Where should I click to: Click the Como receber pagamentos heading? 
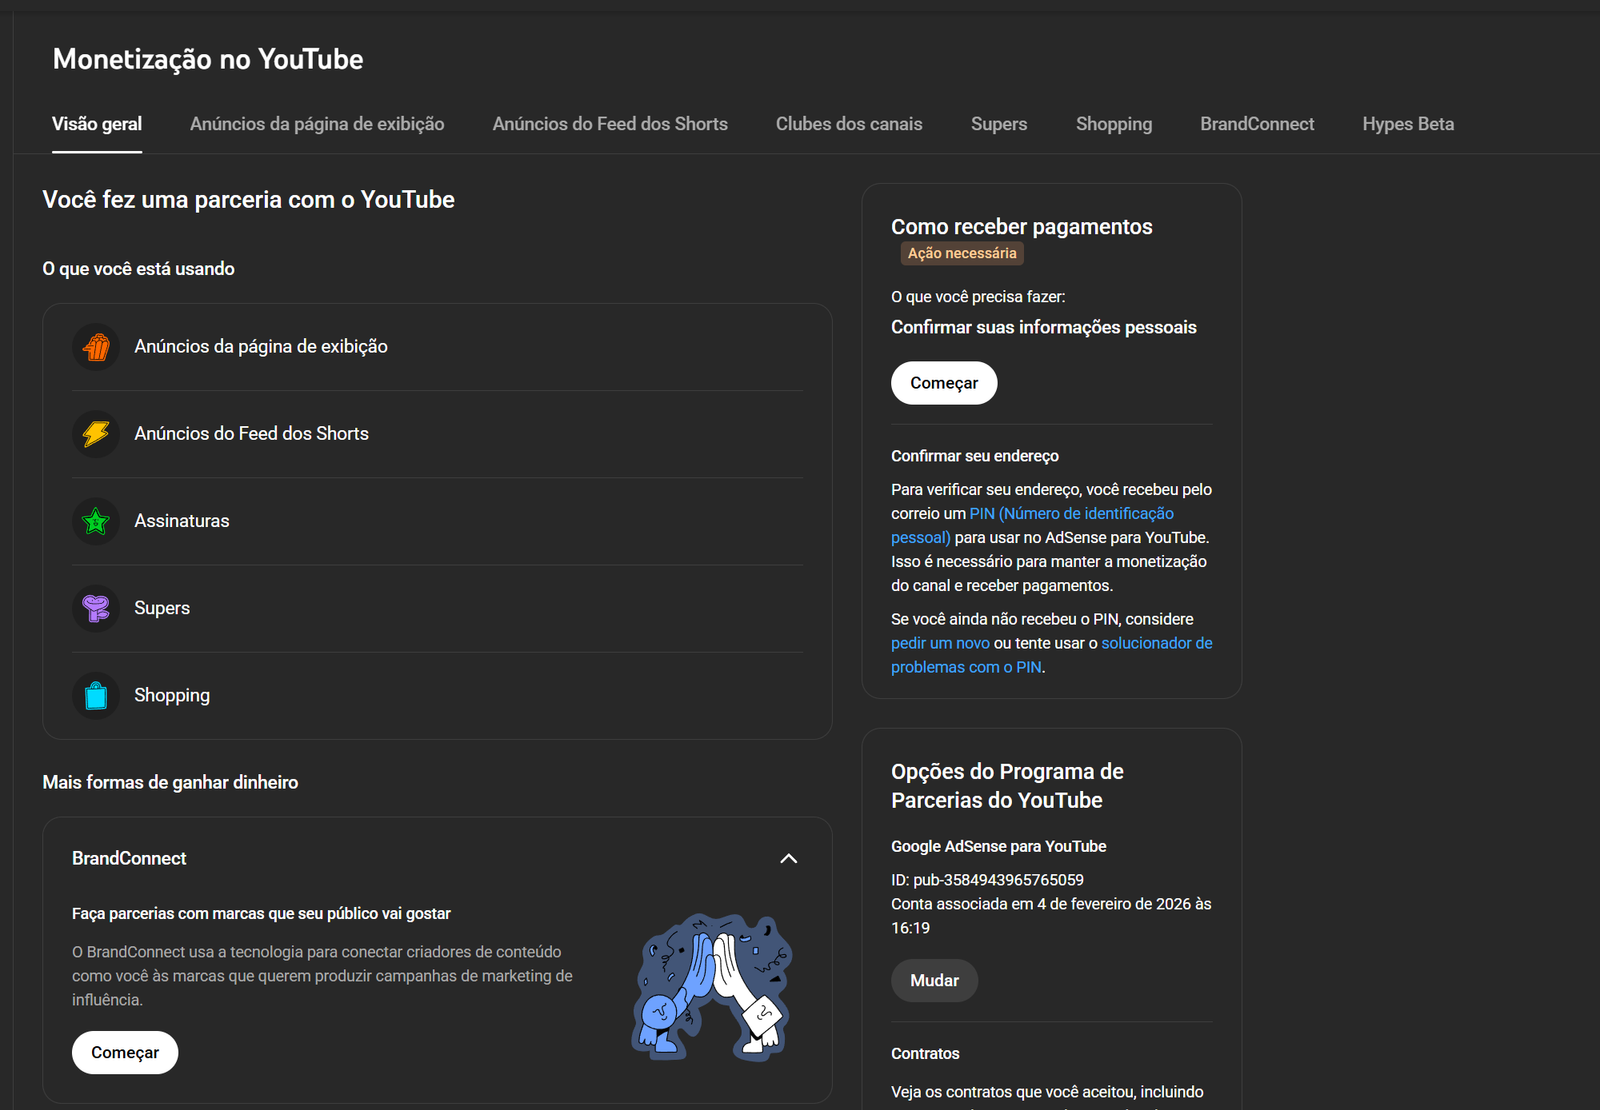[x=1022, y=227]
